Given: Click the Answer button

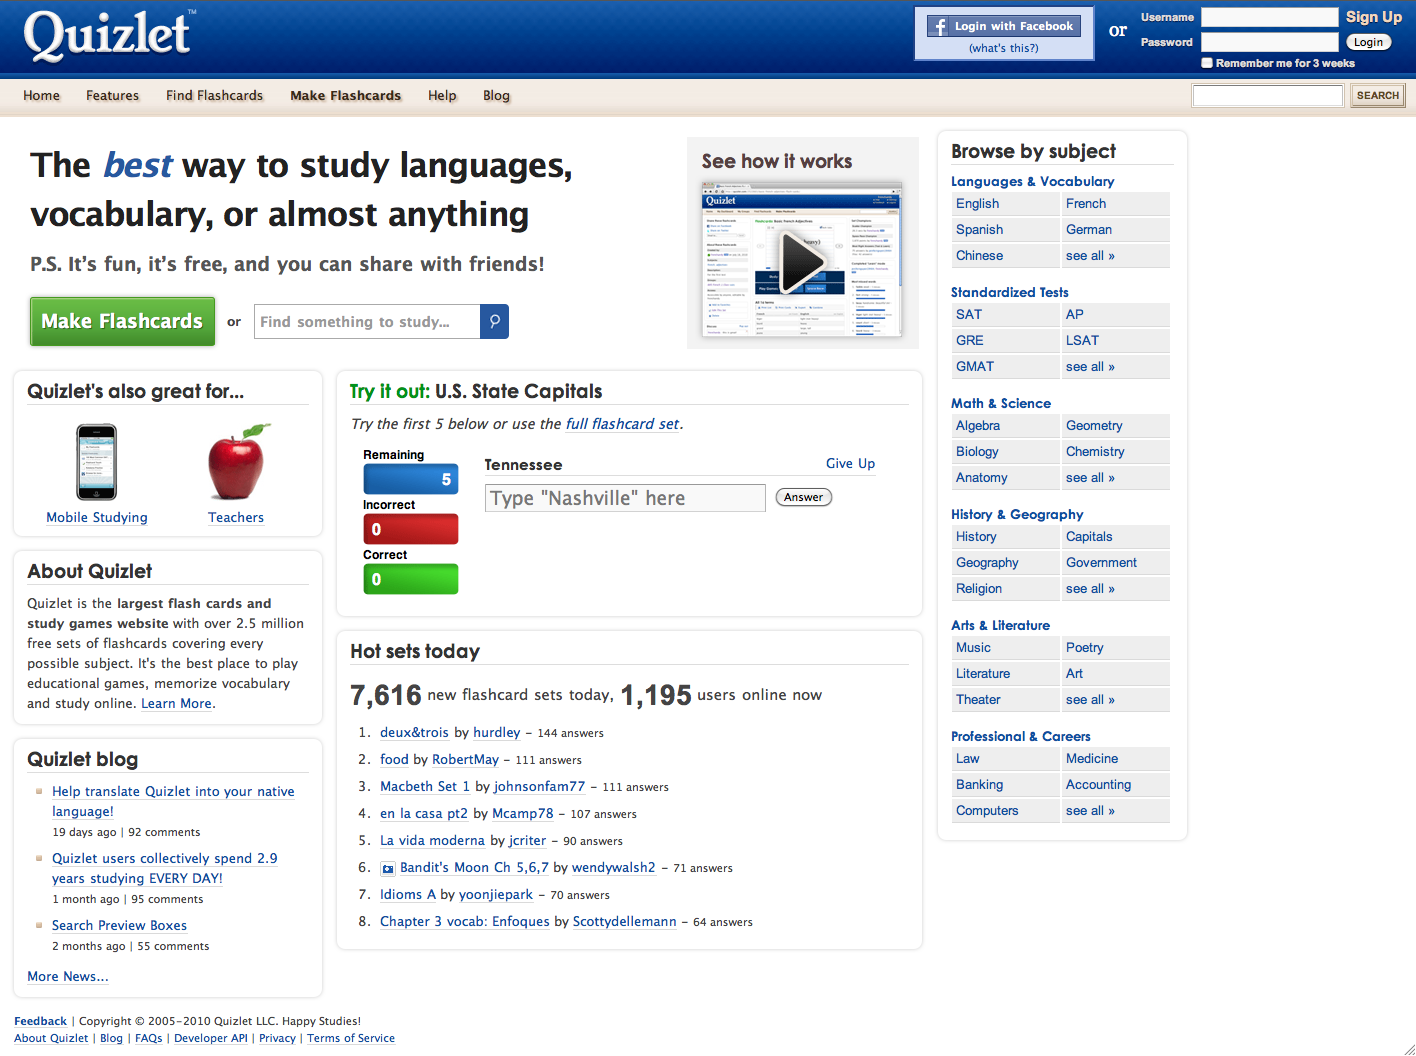Looking at the screenshot, I should (x=804, y=497).
